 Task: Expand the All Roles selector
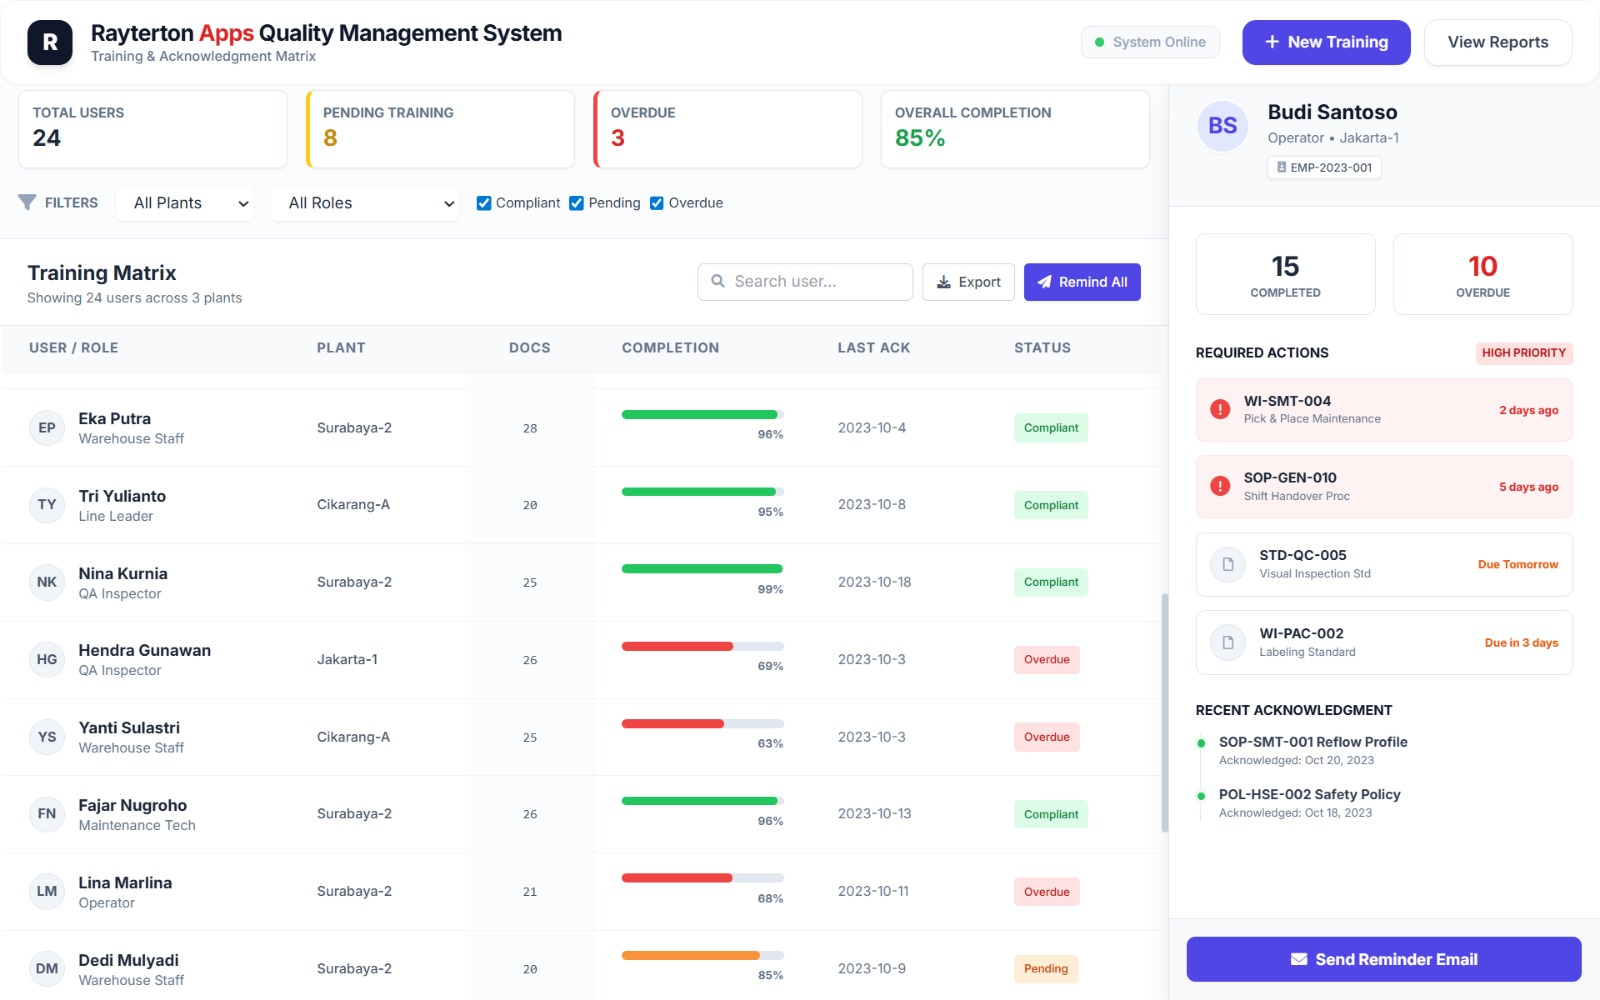coord(365,203)
